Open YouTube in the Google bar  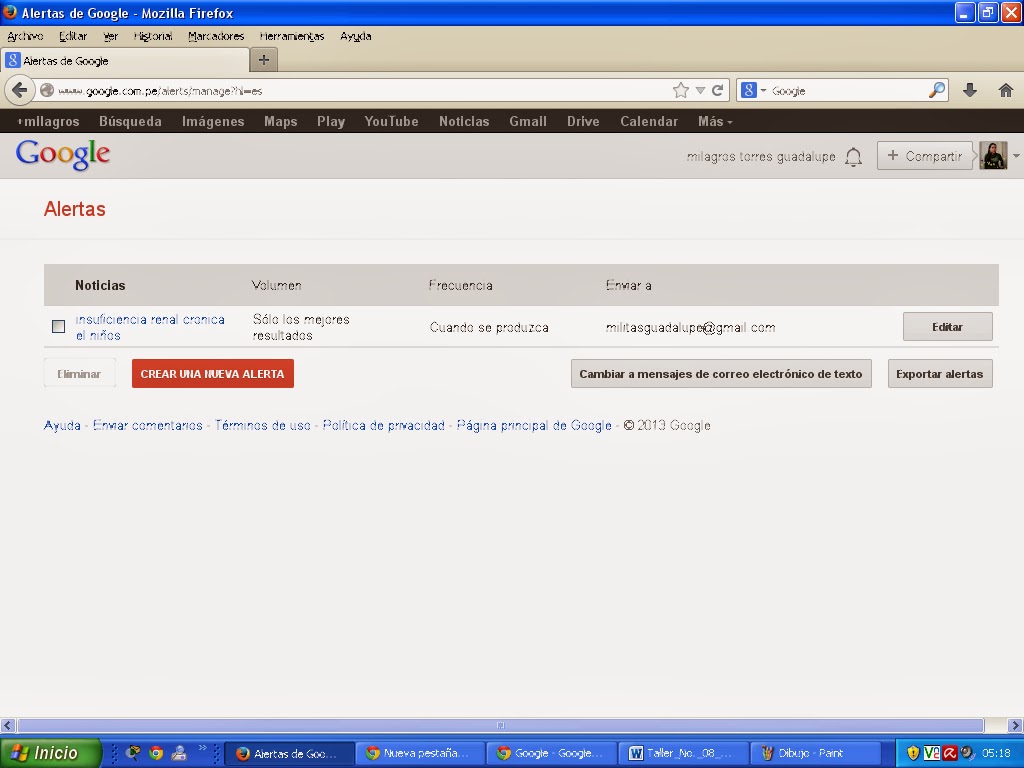391,121
